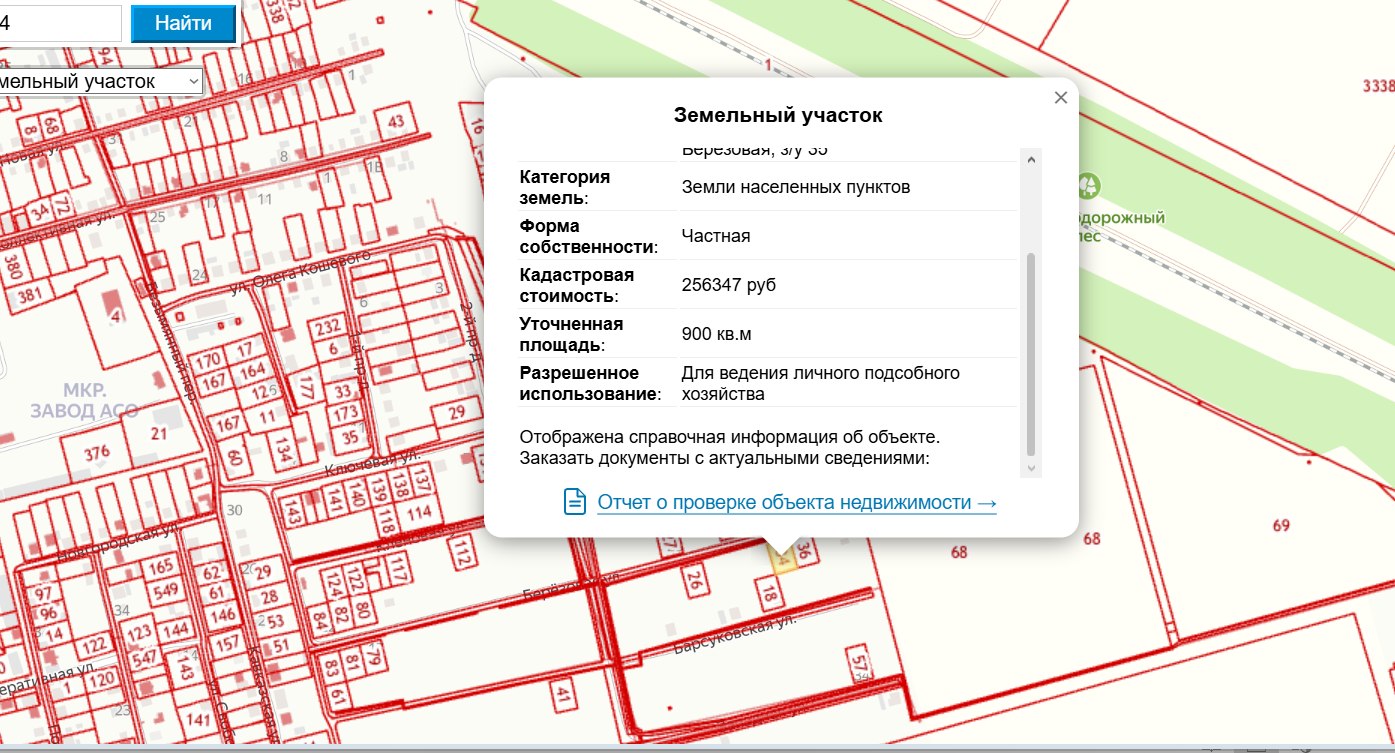Click the 'МКР. ЗАВОД АСО' district label
The image size is (1395, 753).
pyautogui.click(x=84, y=399)
